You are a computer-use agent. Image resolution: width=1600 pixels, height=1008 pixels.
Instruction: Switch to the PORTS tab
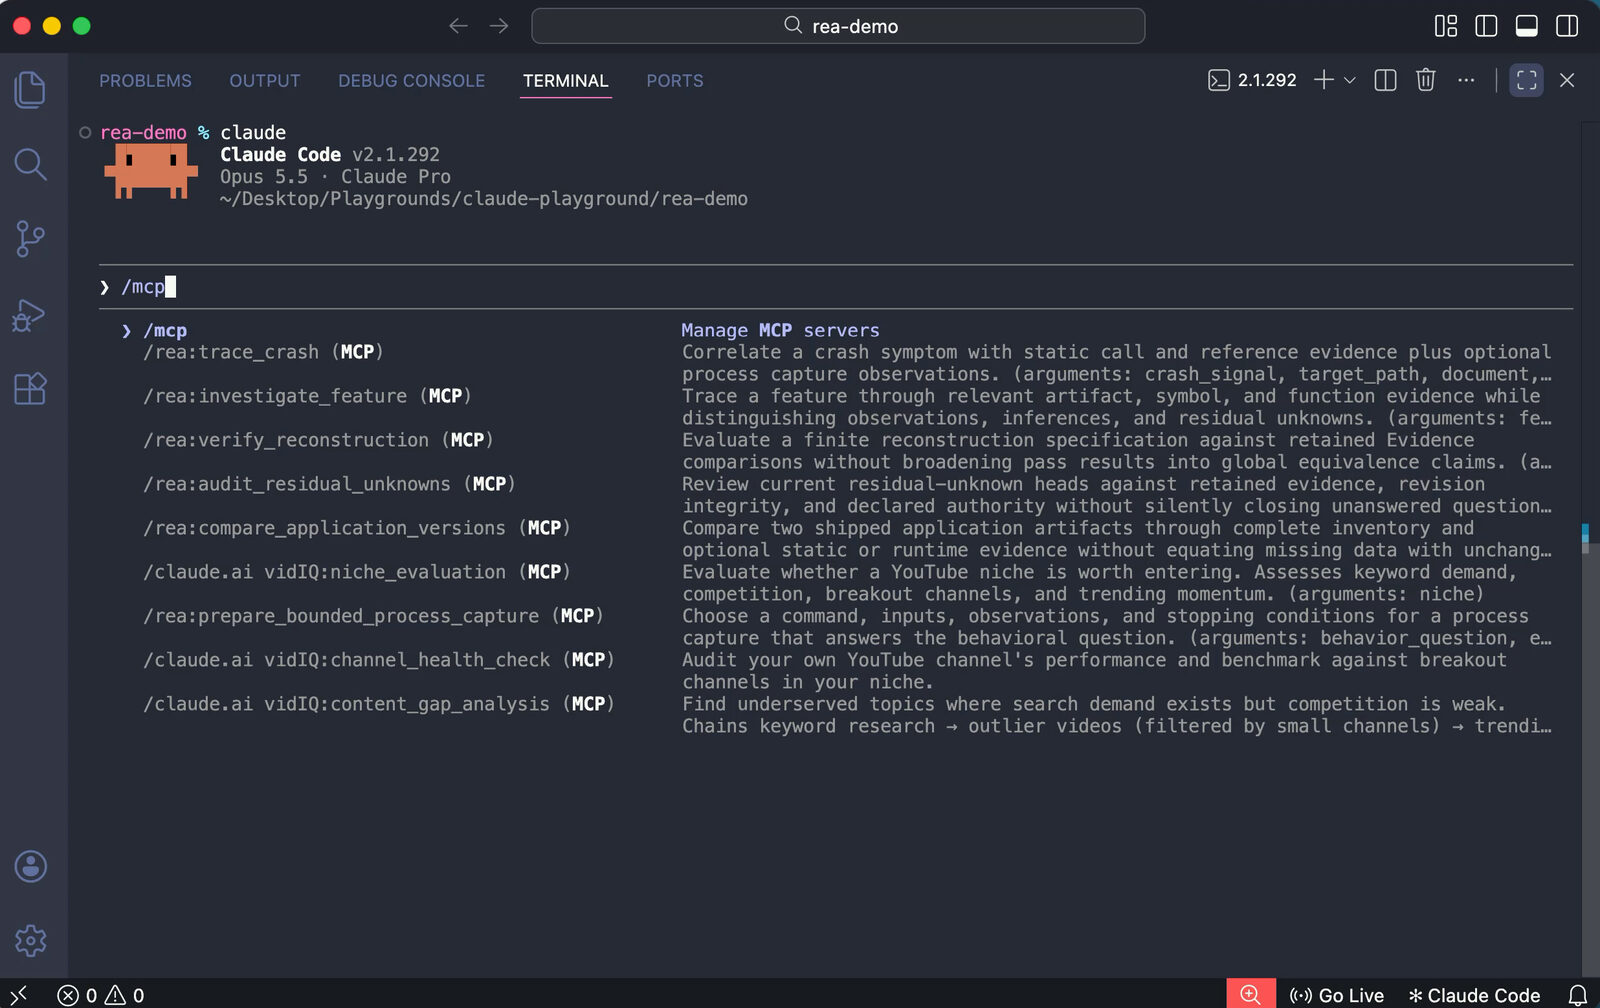tap(675, 81)
